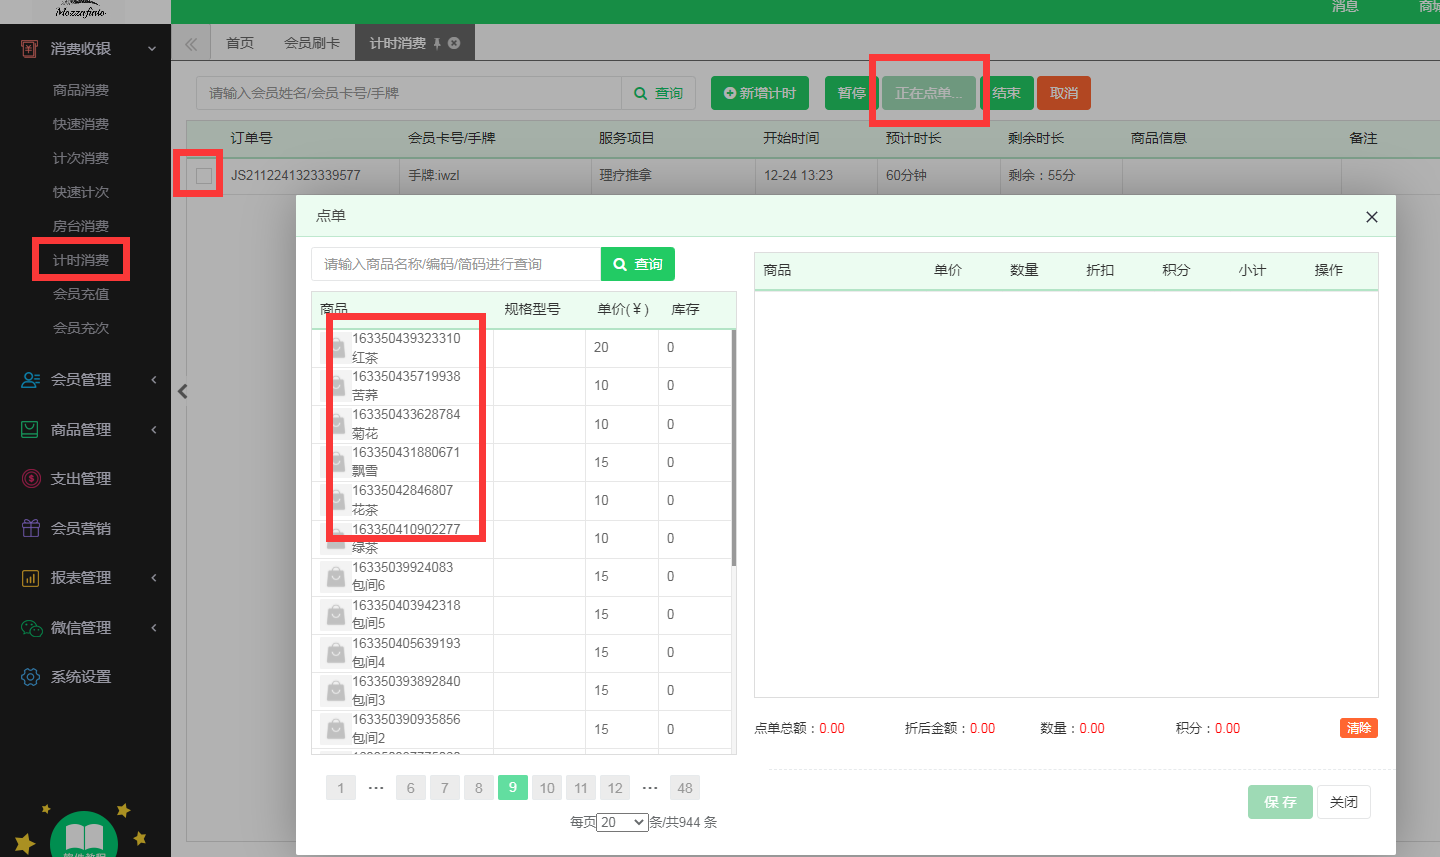The image size is (1440, 857).
Task: Click product bag icon for 包间5
Action: [x=334, y=615]
